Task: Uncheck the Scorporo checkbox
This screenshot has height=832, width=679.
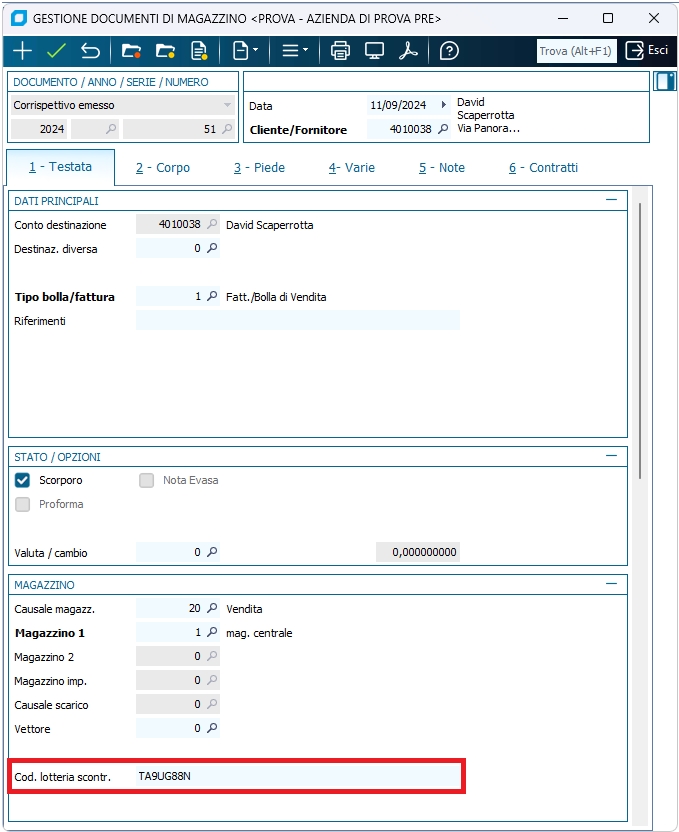Action: [22, 480]
